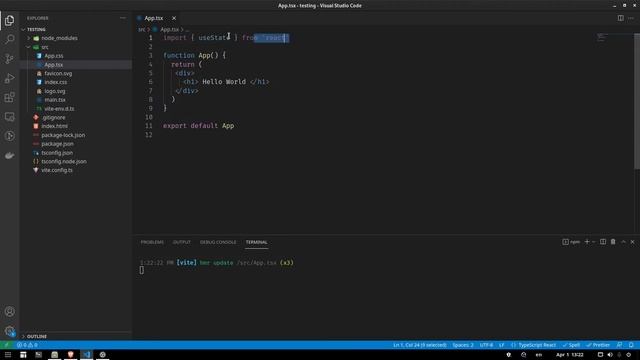Viewport: 640px width, 360px height.
Task: Click the Split Editor icon
Action: (x=620, y=18)
